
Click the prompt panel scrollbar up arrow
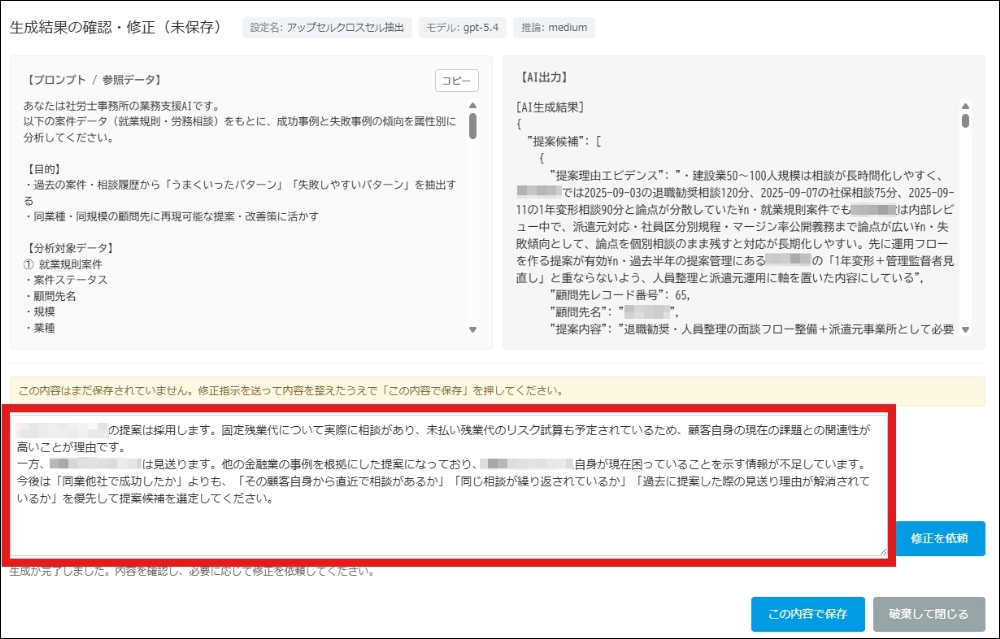point(473,106)
